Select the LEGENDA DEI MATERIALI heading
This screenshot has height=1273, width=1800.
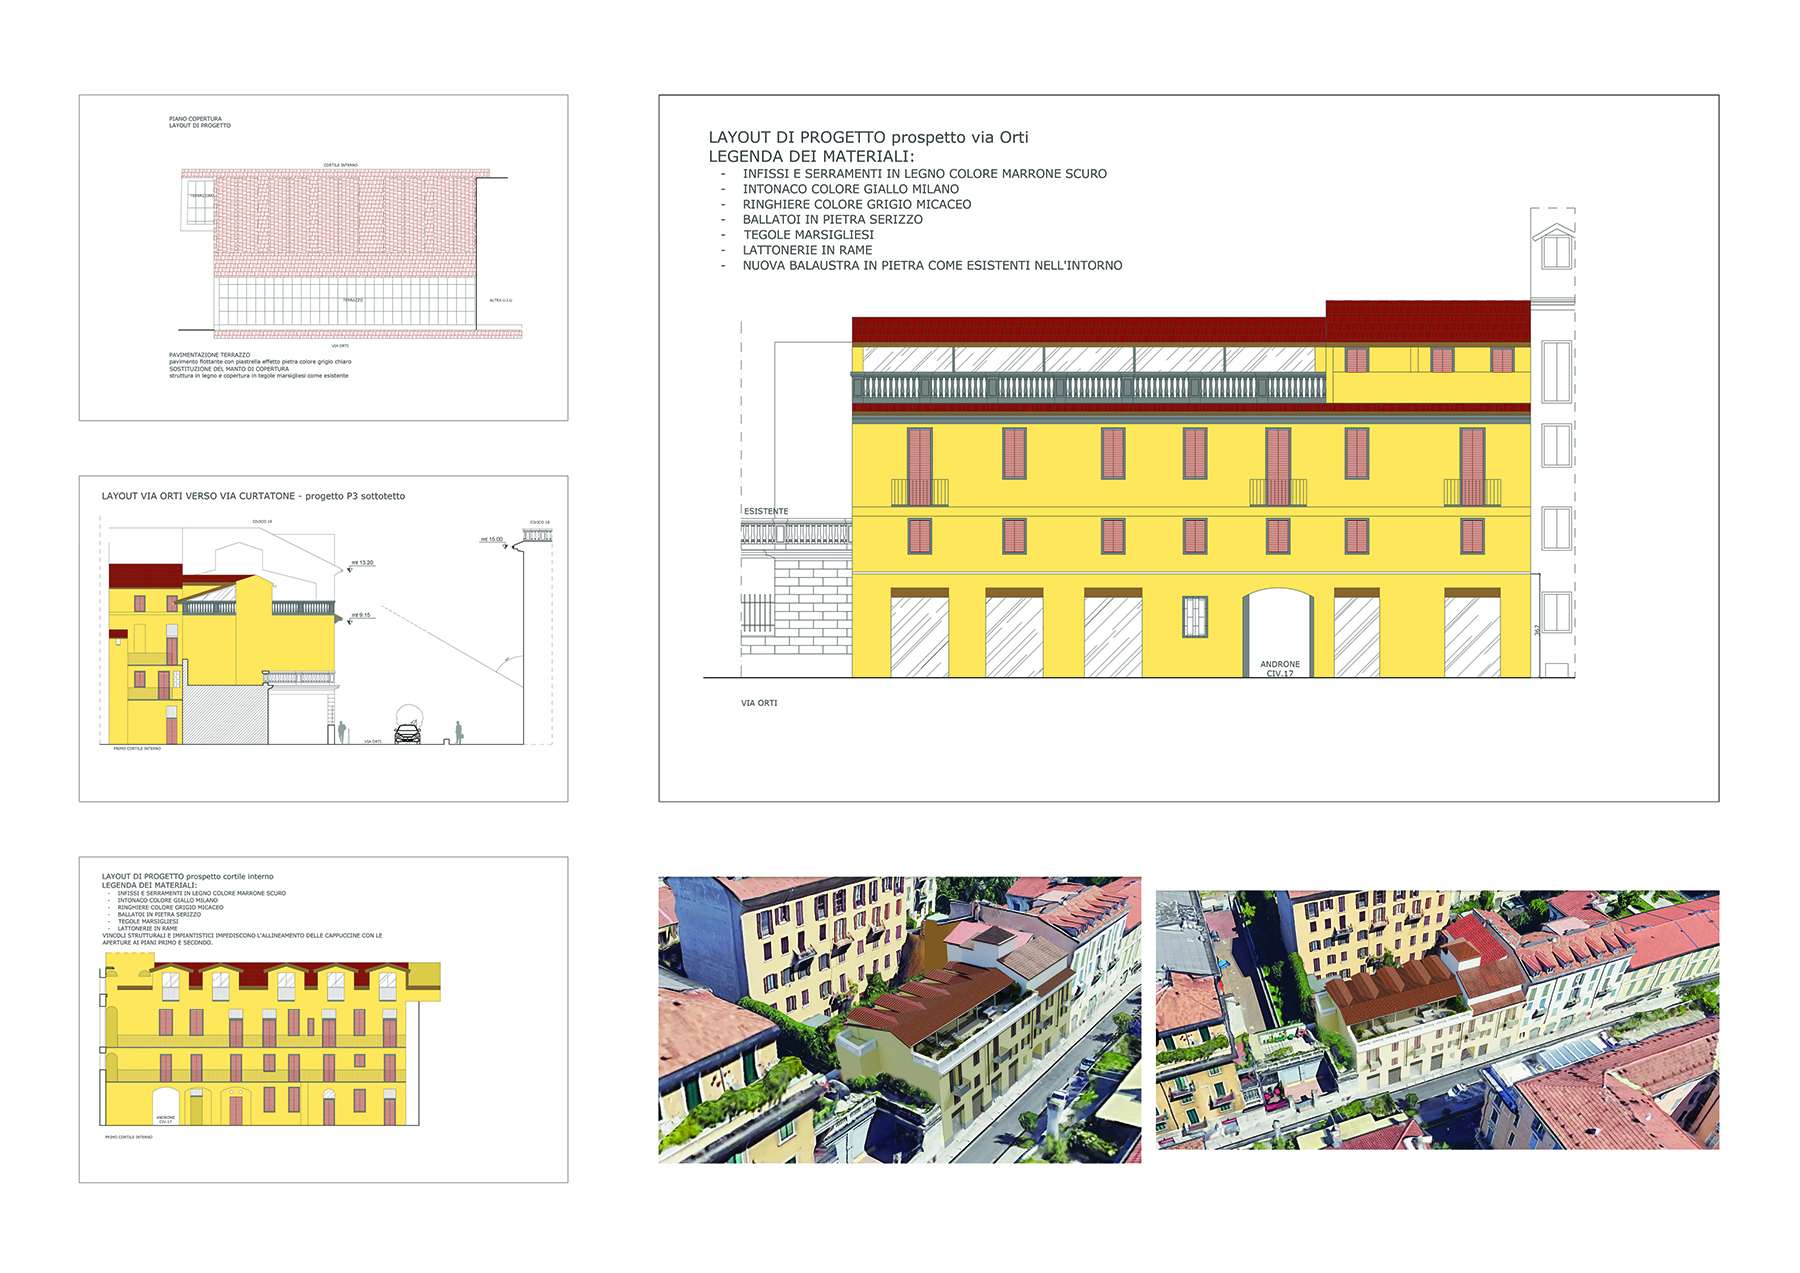811,157
